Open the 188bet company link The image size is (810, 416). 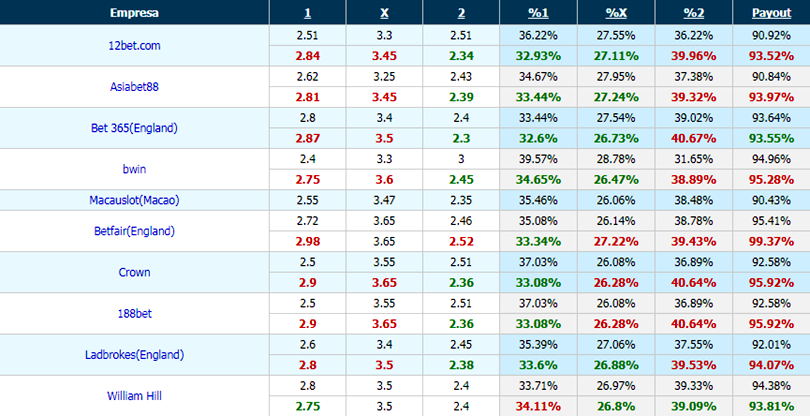pos(134,314)
